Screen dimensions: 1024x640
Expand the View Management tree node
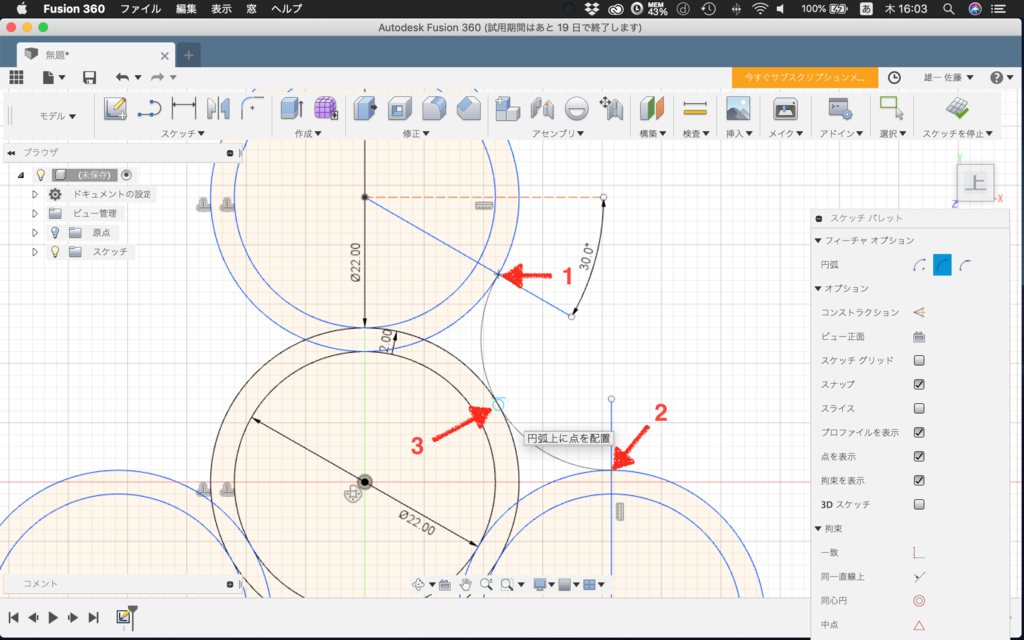35,214
